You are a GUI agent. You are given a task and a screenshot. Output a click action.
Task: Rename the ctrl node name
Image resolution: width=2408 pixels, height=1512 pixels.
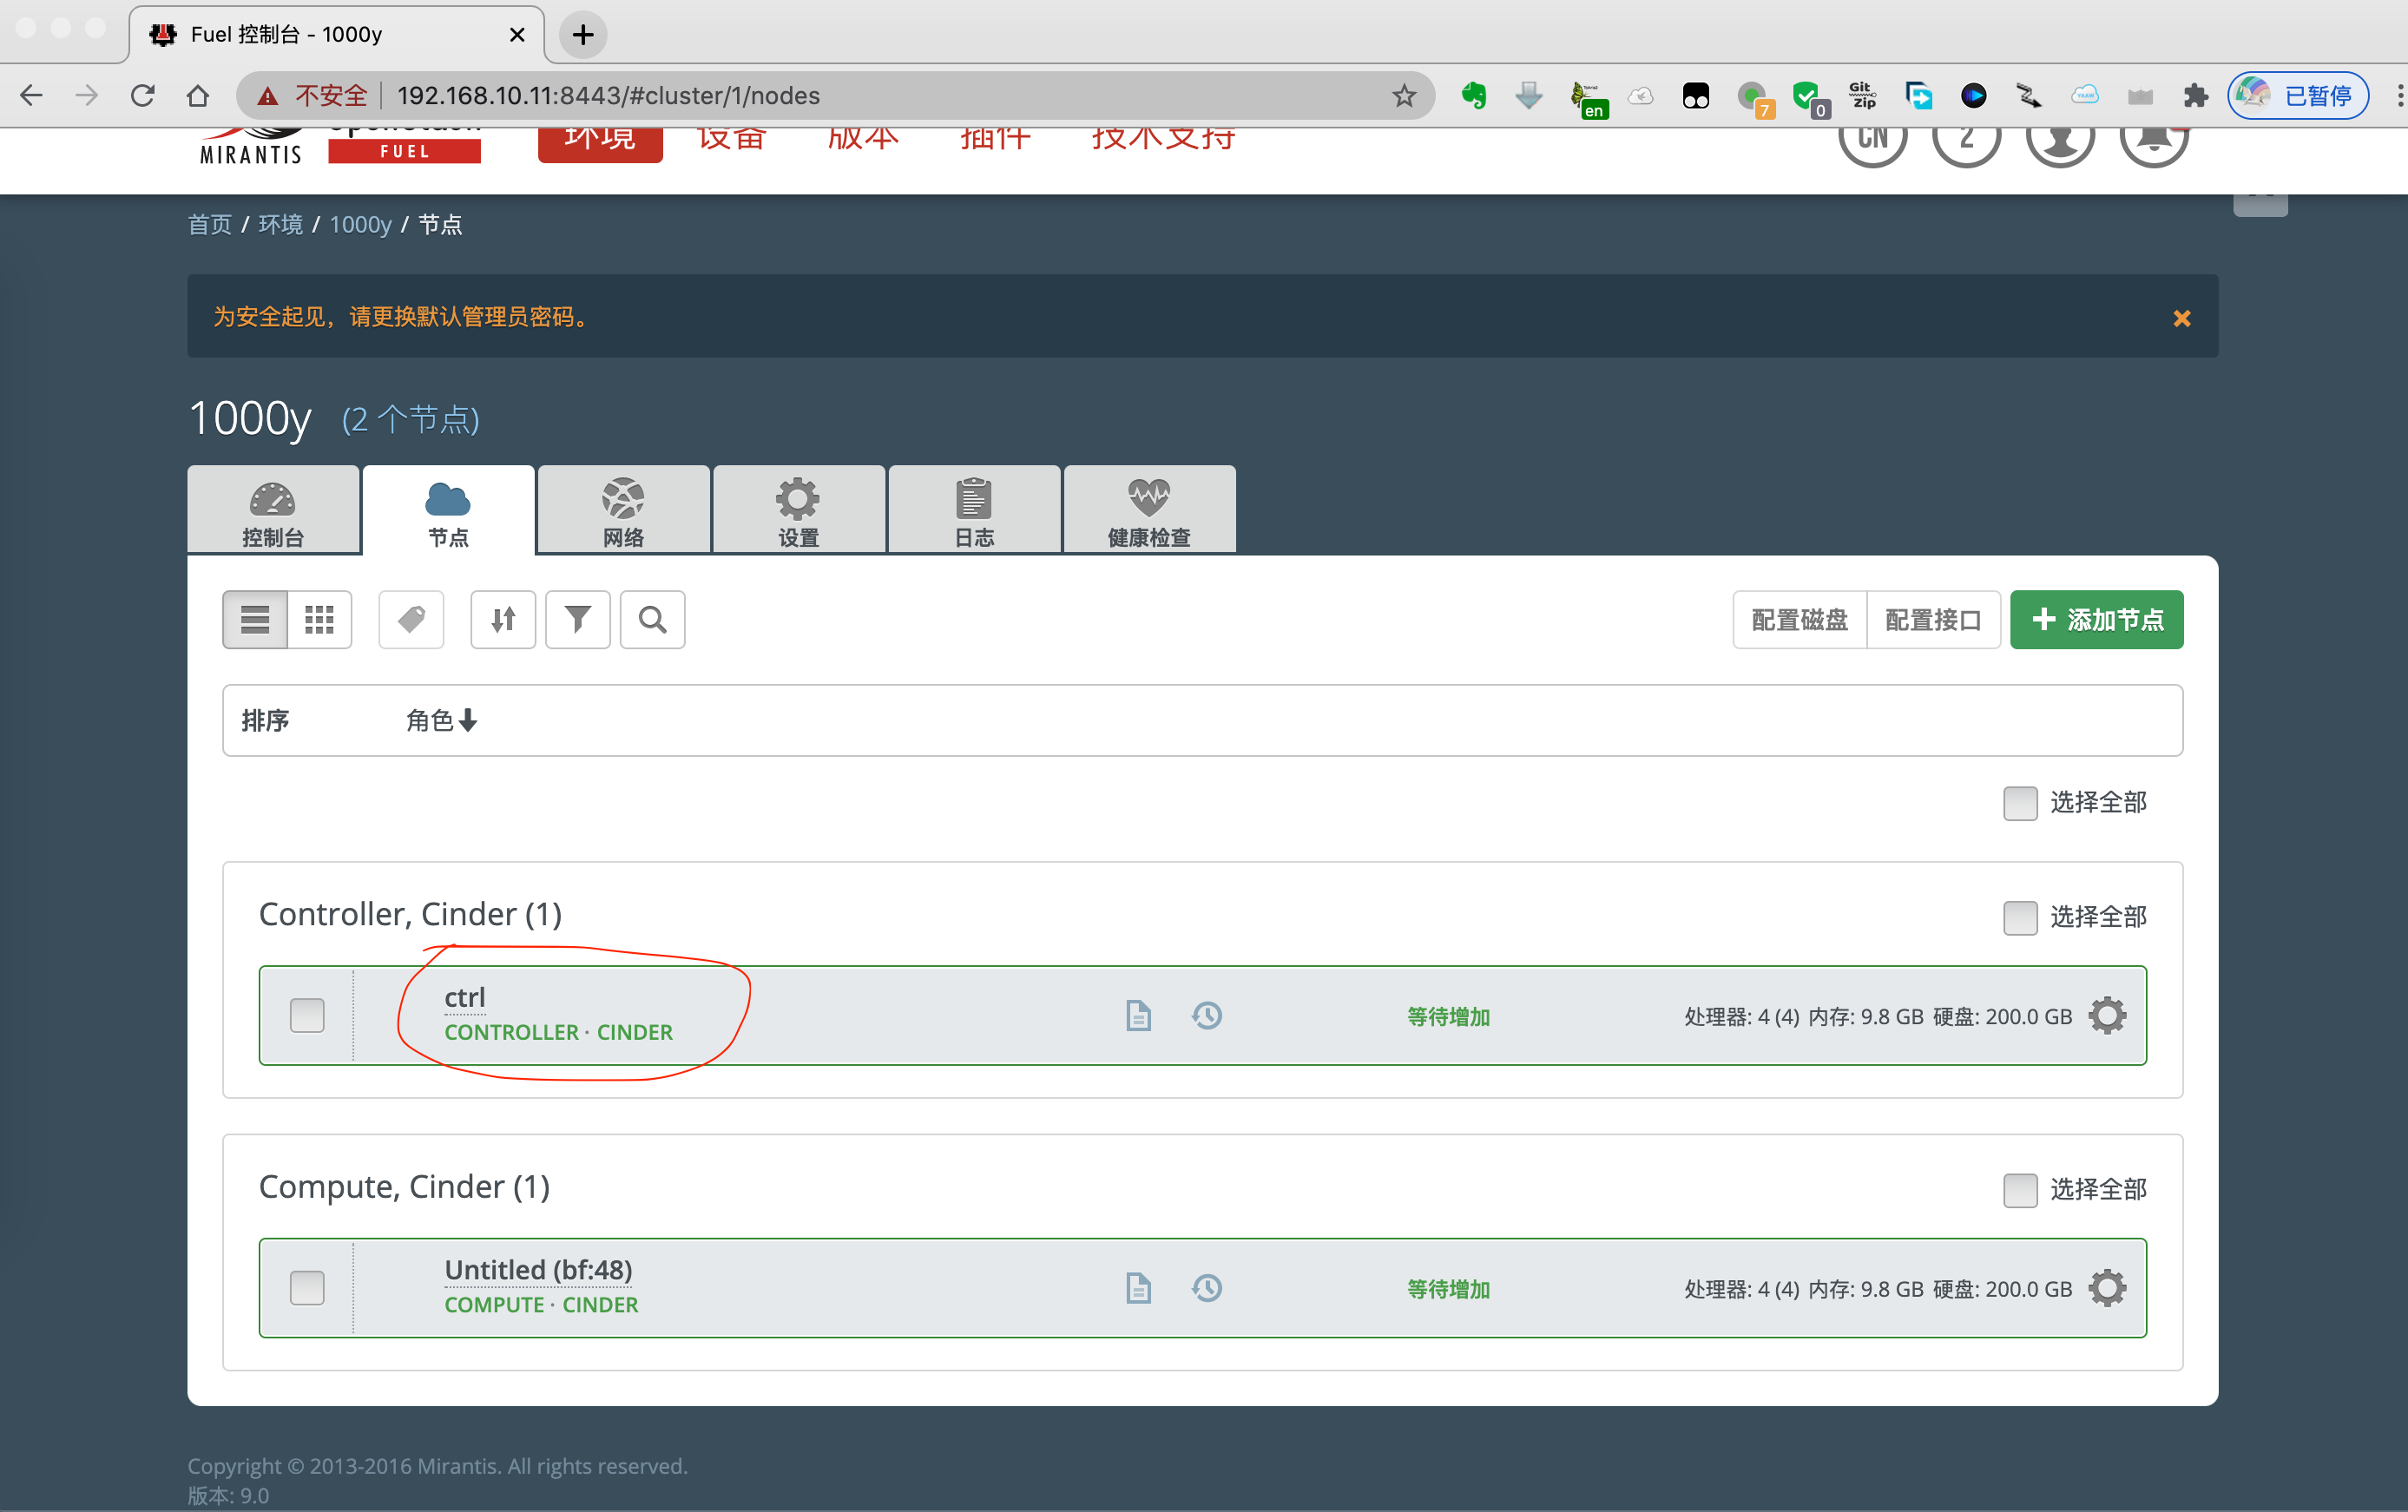click(x=465, y=997)
